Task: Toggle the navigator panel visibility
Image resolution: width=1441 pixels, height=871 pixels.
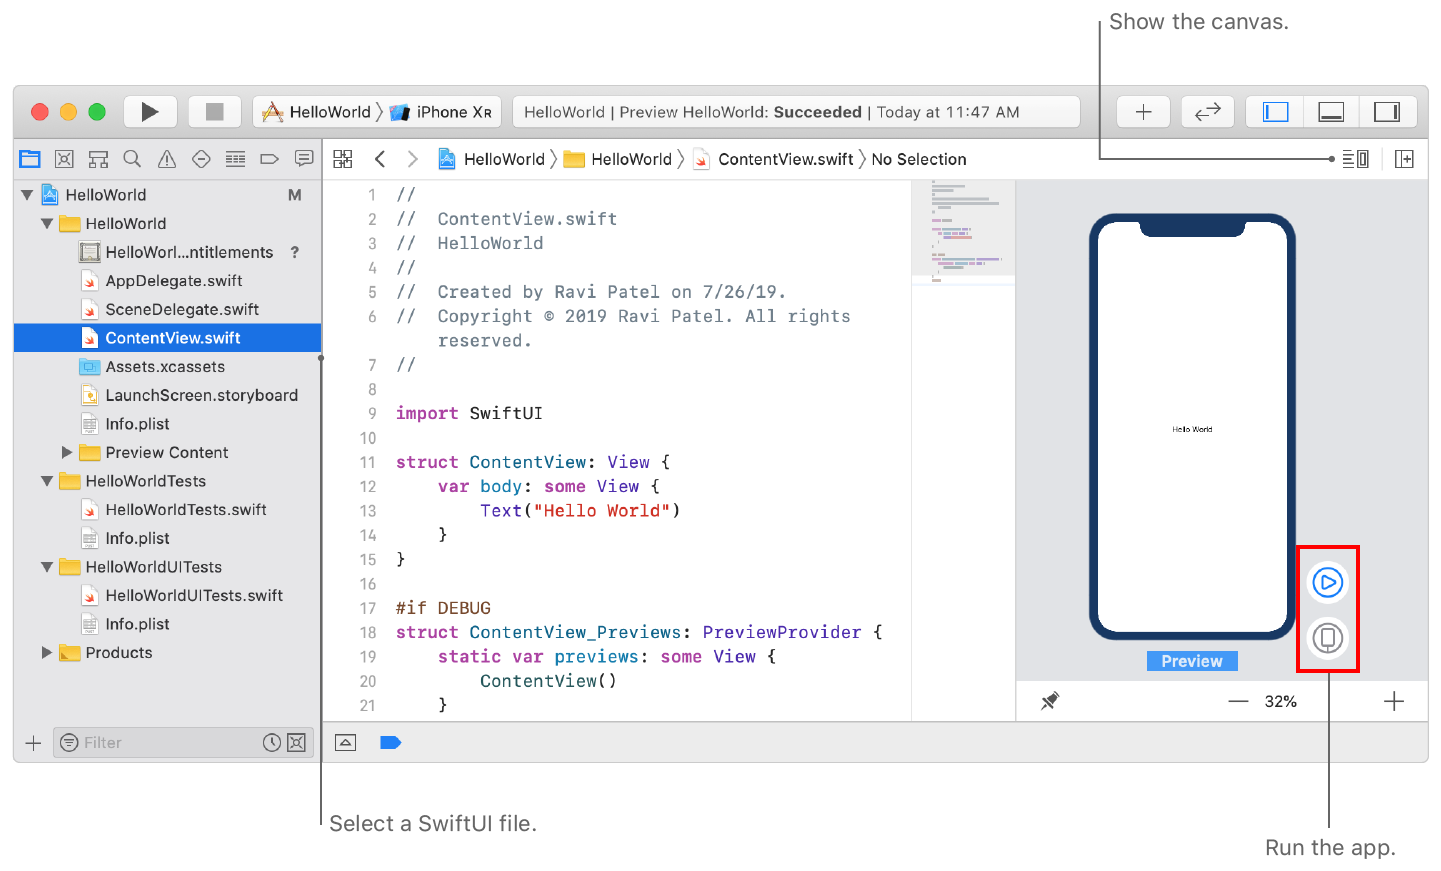Action: click(1276, 112)
